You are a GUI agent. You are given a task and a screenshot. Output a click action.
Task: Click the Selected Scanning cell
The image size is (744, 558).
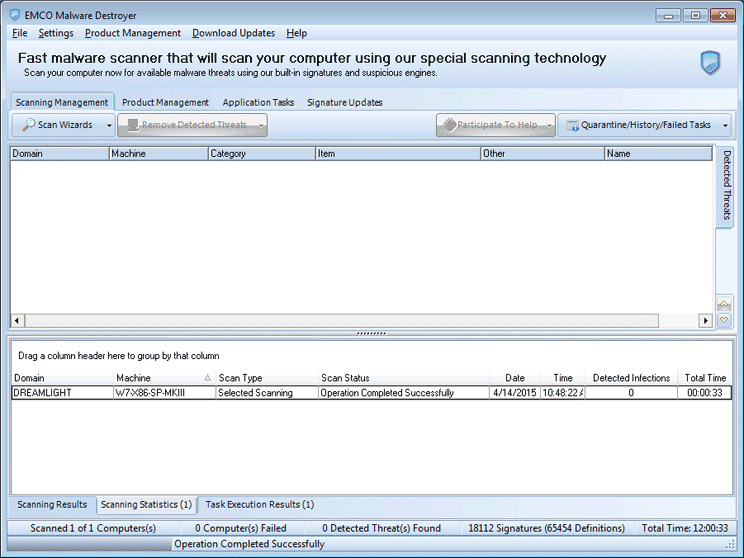(x=267, y=393)
